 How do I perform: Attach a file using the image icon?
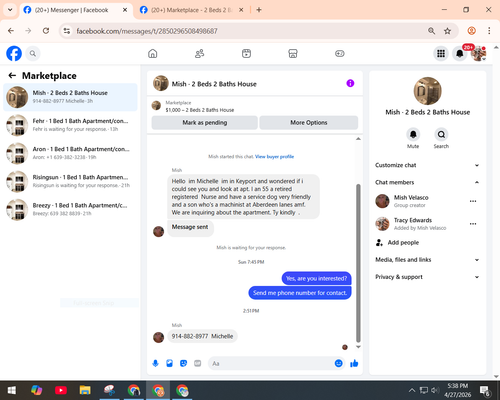169,363
